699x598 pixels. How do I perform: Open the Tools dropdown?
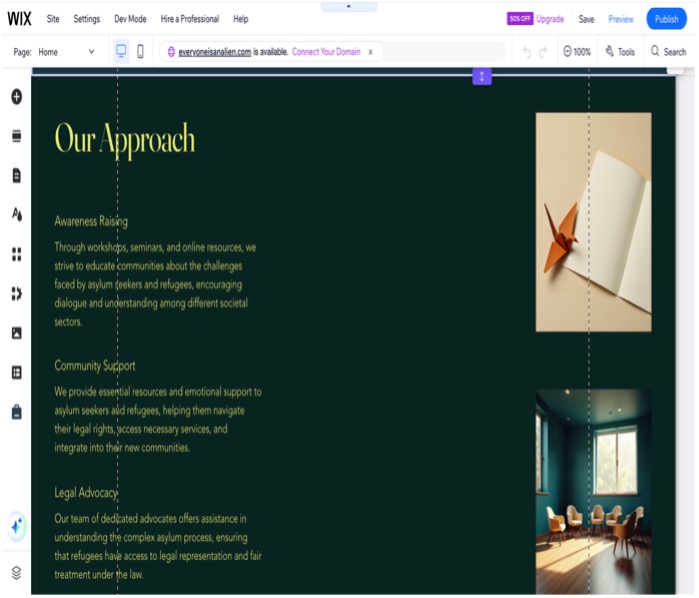[x=620, y=52]
